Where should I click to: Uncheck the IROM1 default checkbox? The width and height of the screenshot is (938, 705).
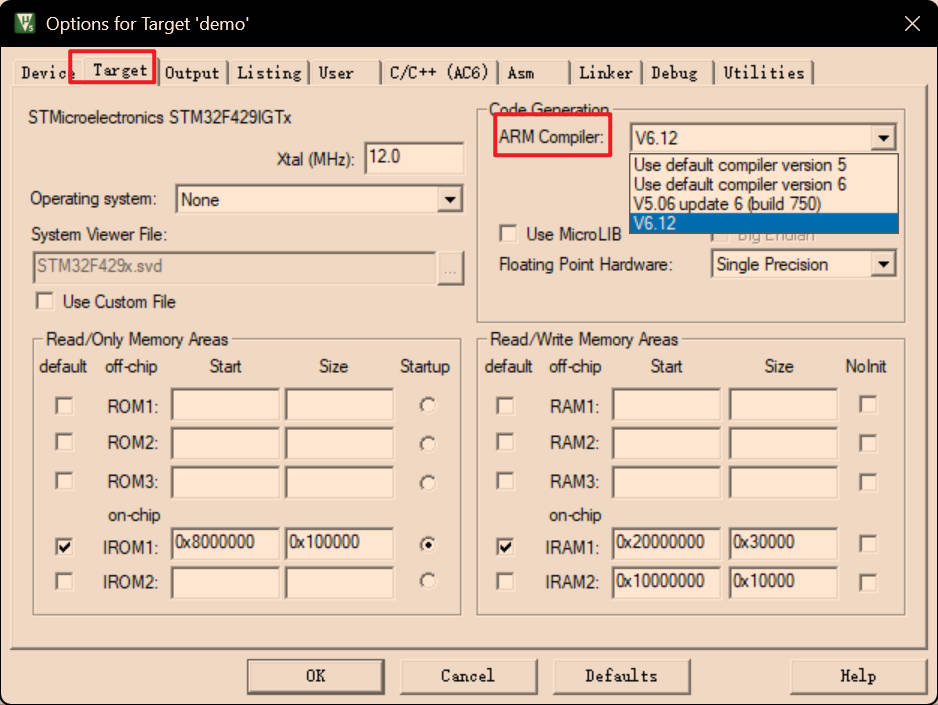pos(64,547)
